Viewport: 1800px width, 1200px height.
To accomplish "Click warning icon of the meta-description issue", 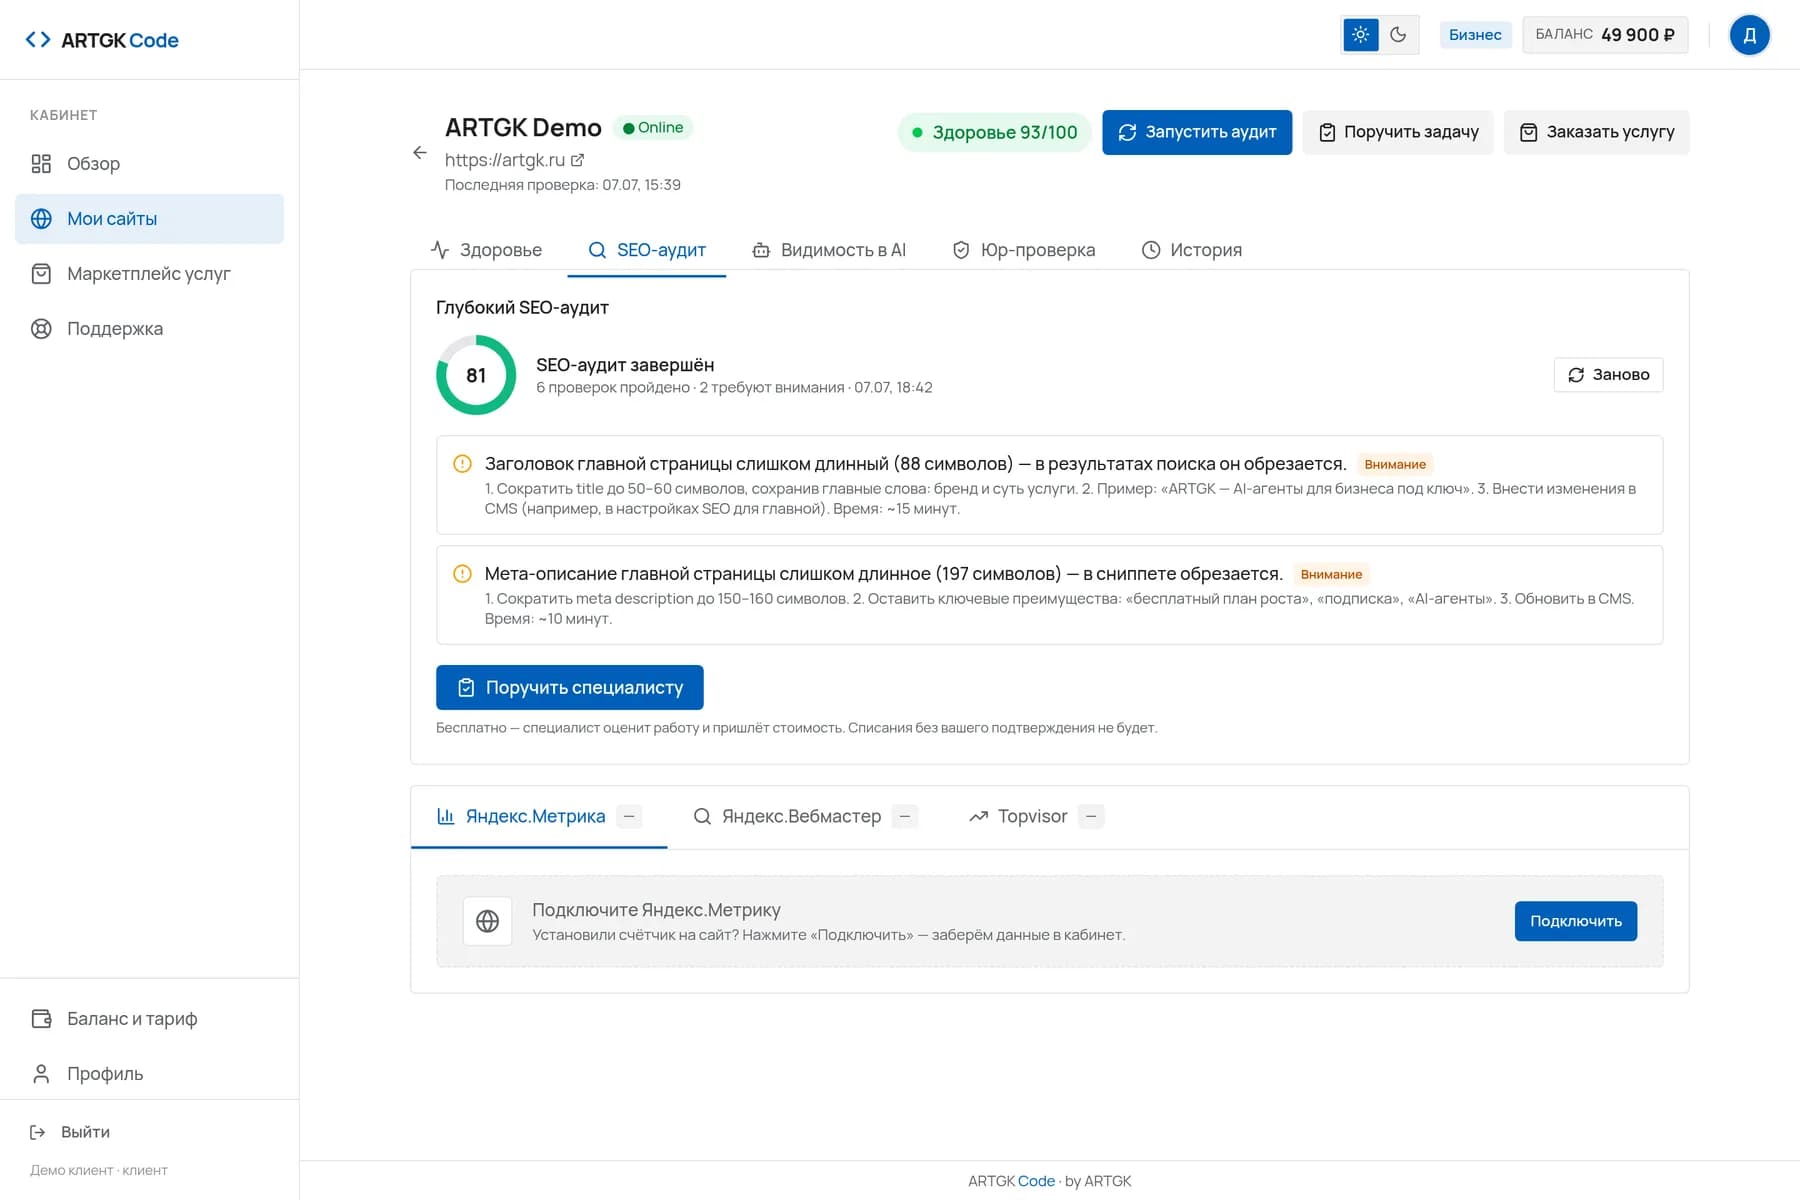I will (462, 574).
